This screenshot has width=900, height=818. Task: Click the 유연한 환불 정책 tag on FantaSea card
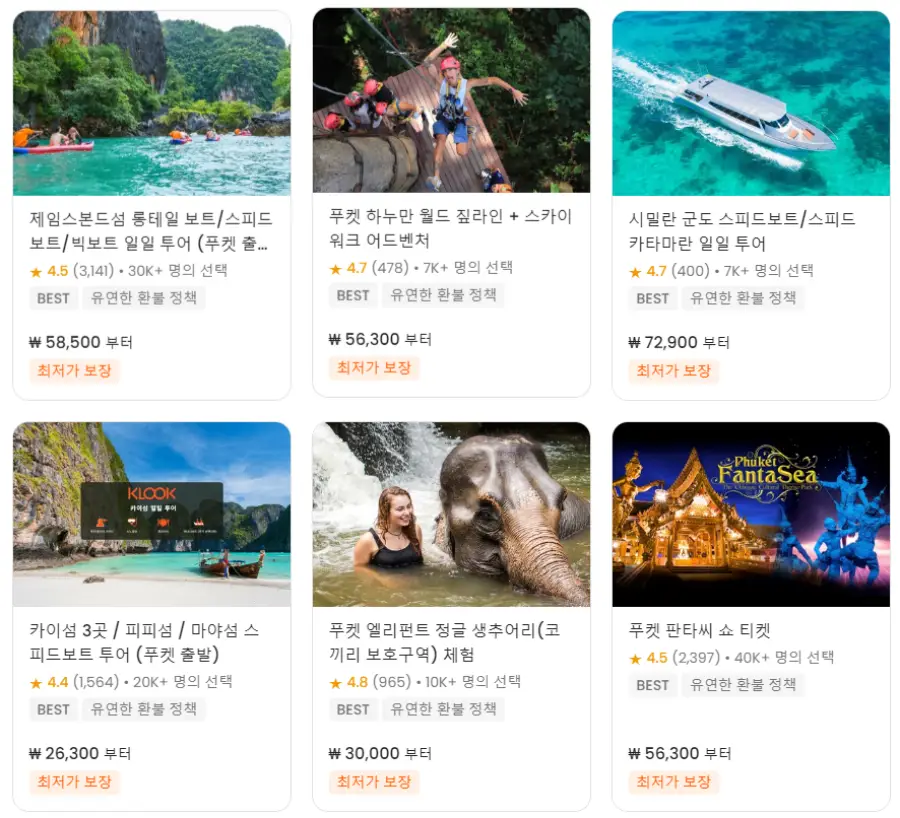(743, 684)
